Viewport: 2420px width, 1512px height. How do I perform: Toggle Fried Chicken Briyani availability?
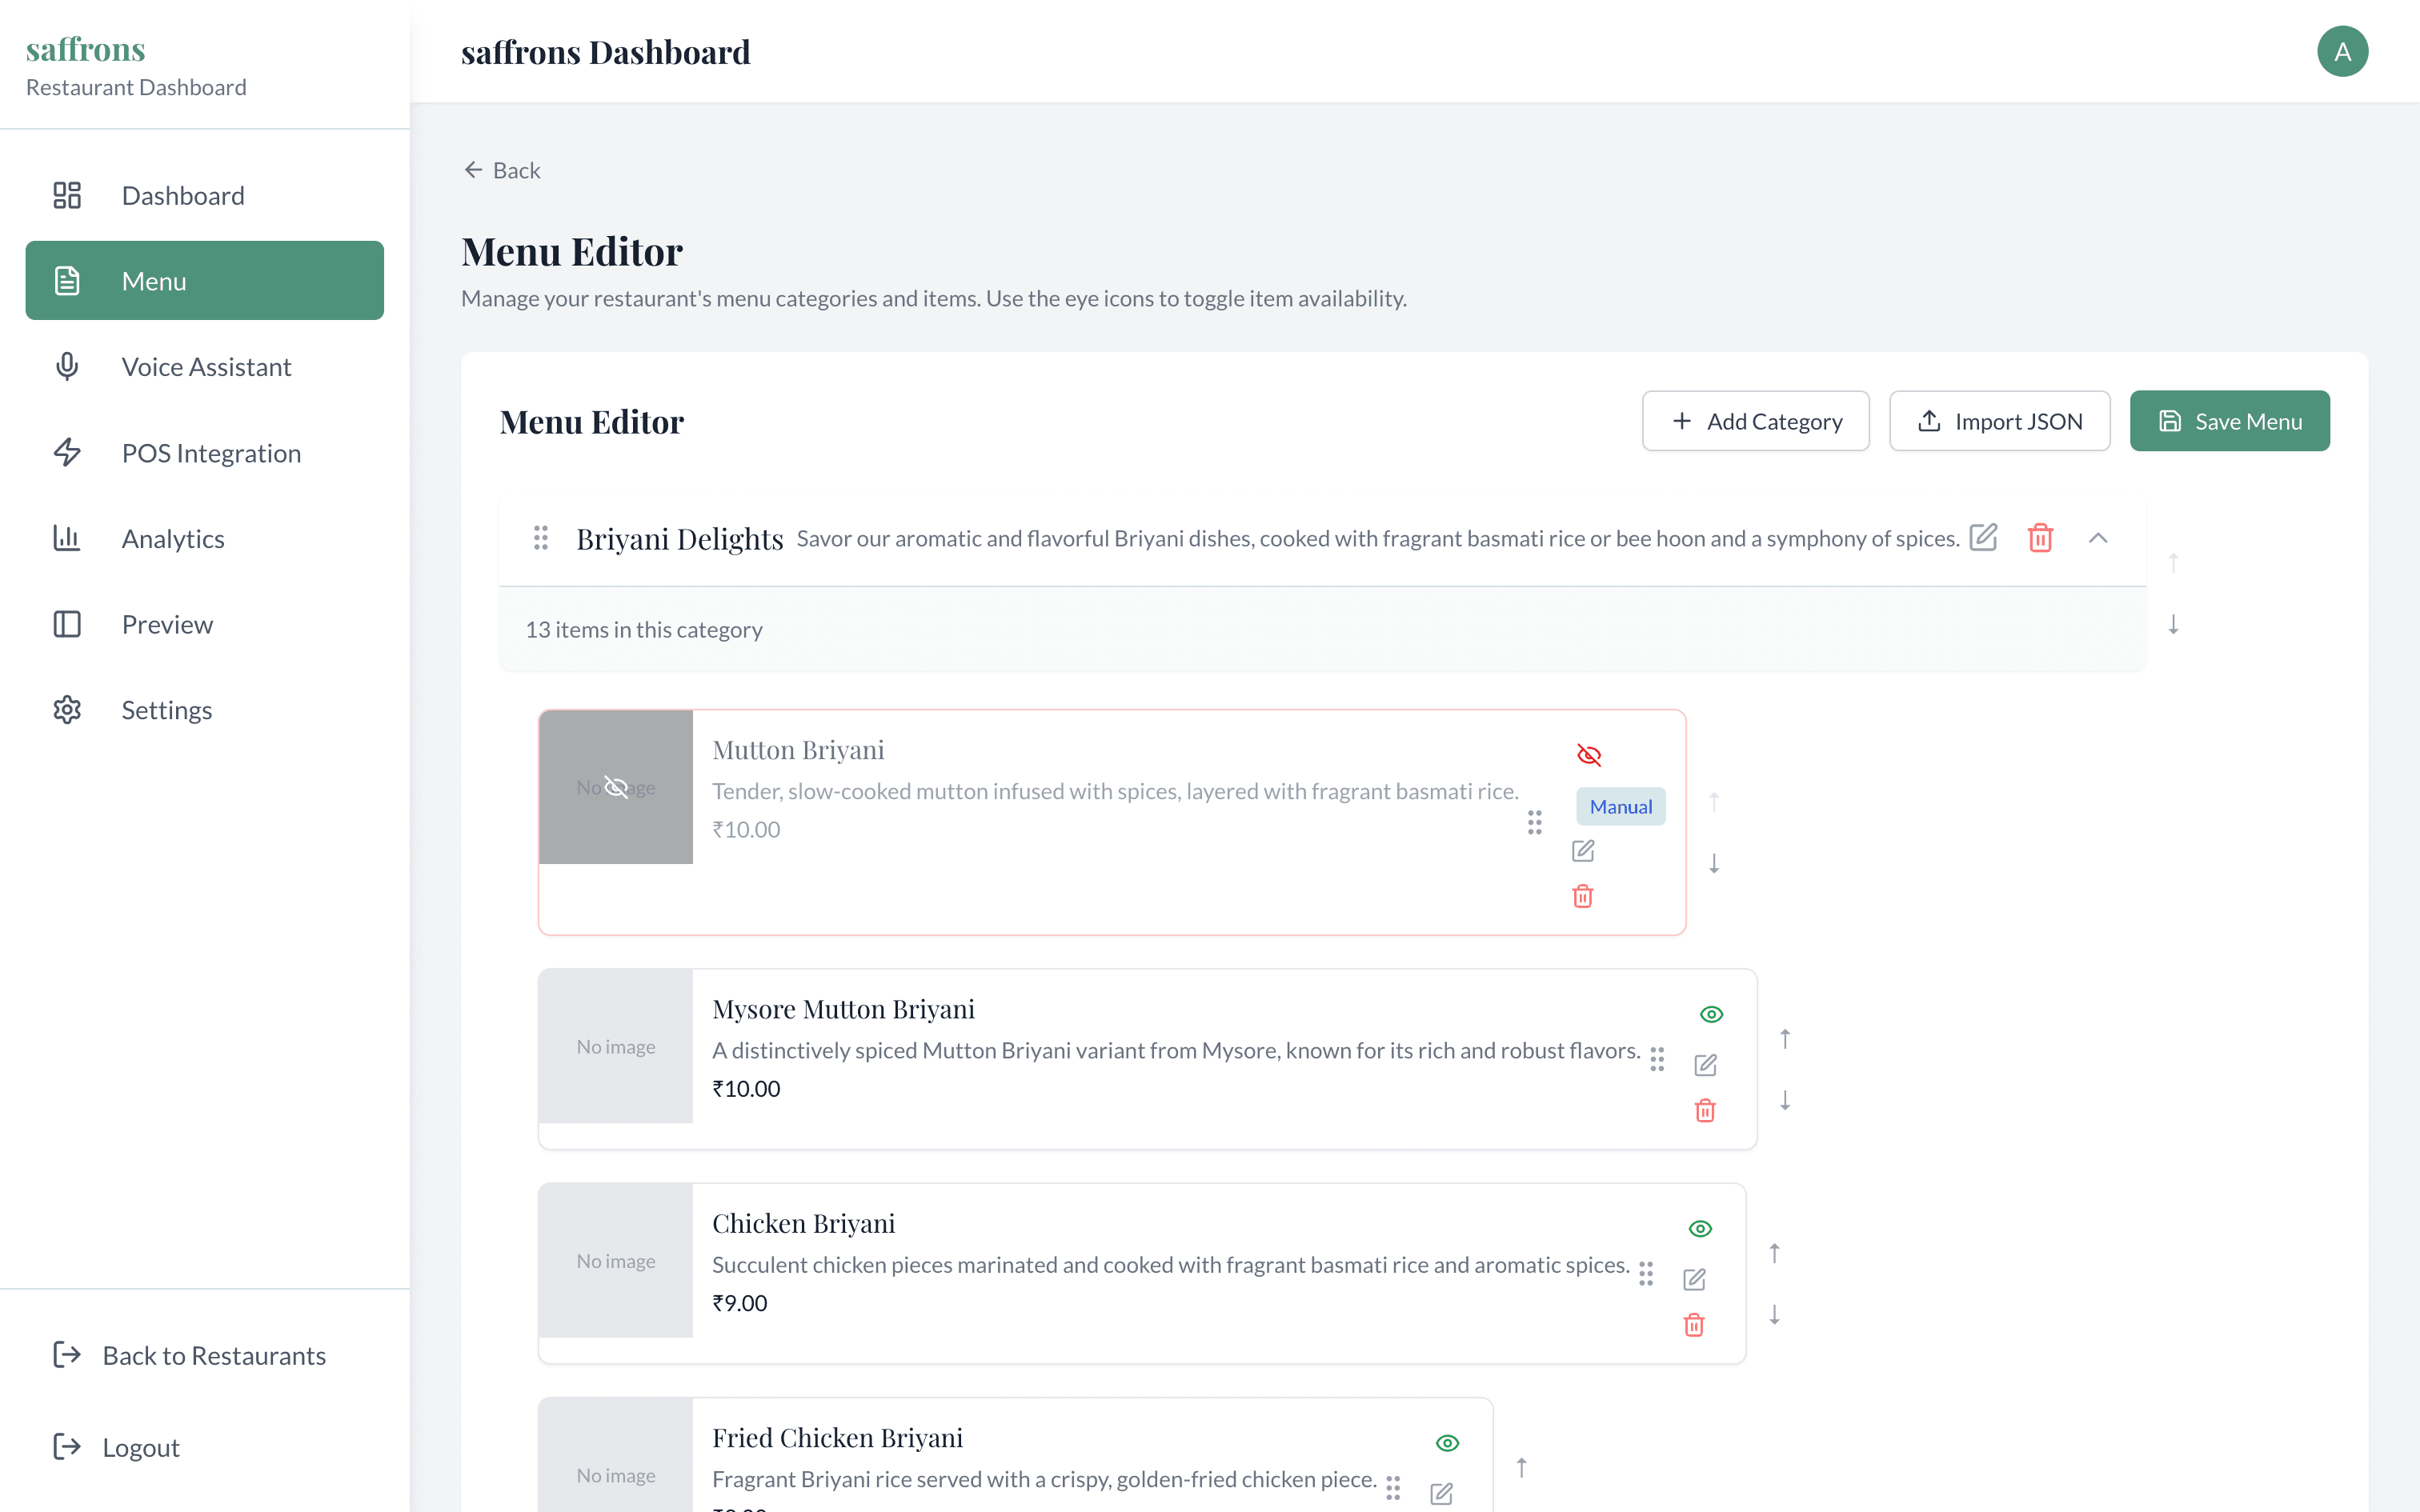[1447, 1443]
